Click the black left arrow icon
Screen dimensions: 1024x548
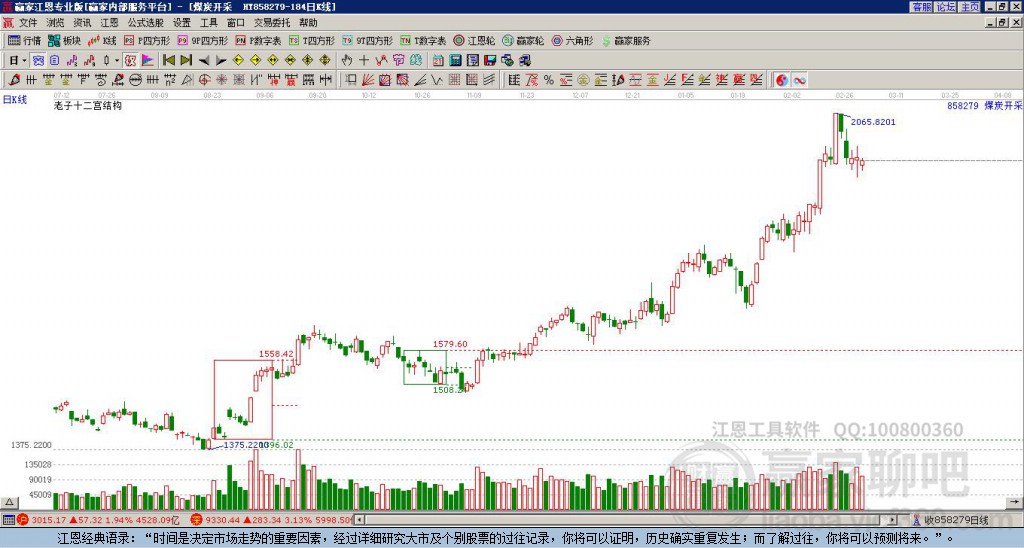coord(204,61)
